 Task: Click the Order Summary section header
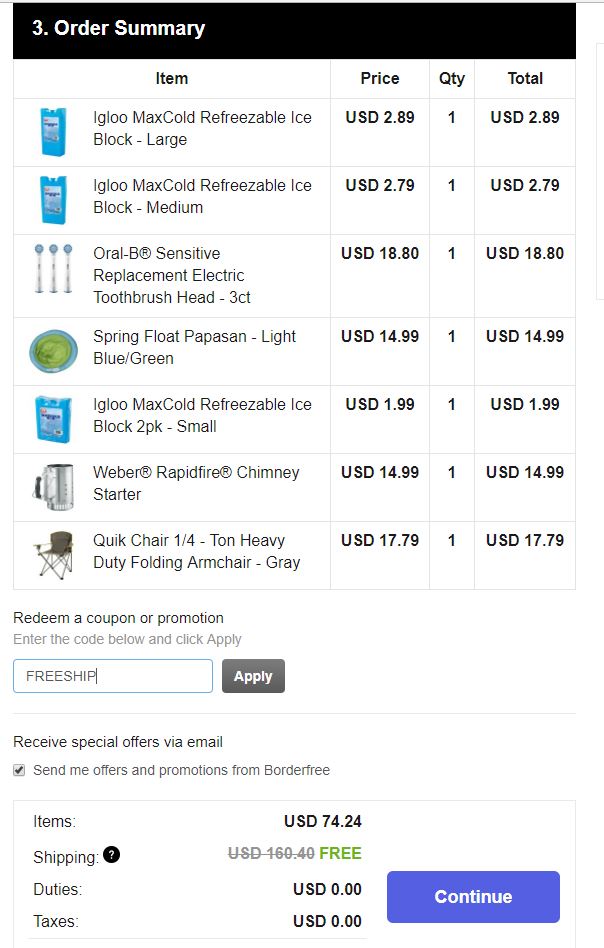pyautogui.click(x=119, y=28)
